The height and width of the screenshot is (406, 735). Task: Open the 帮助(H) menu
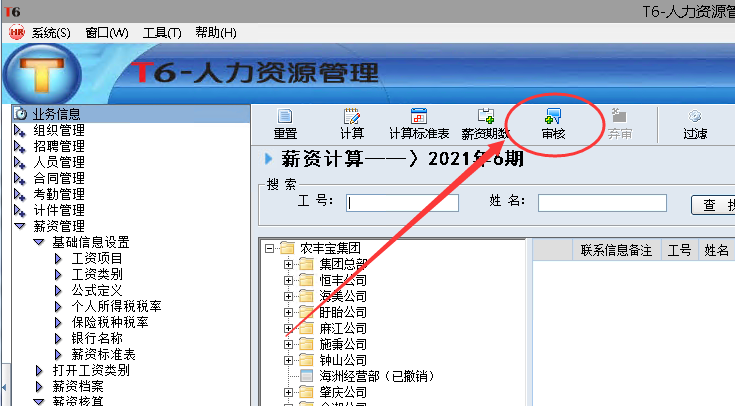pos(216,33)
